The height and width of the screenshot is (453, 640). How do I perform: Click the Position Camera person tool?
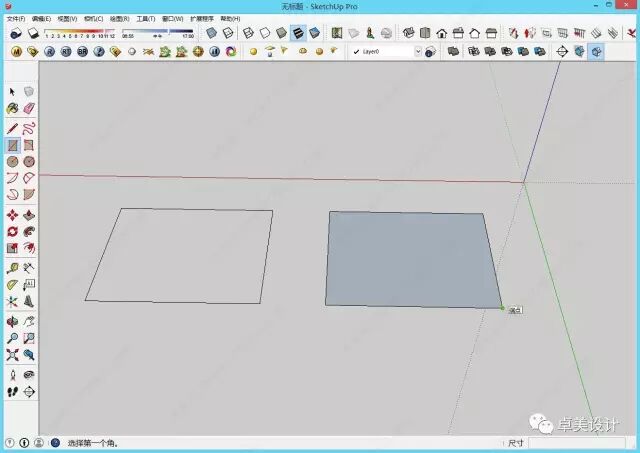click(12, 375)
